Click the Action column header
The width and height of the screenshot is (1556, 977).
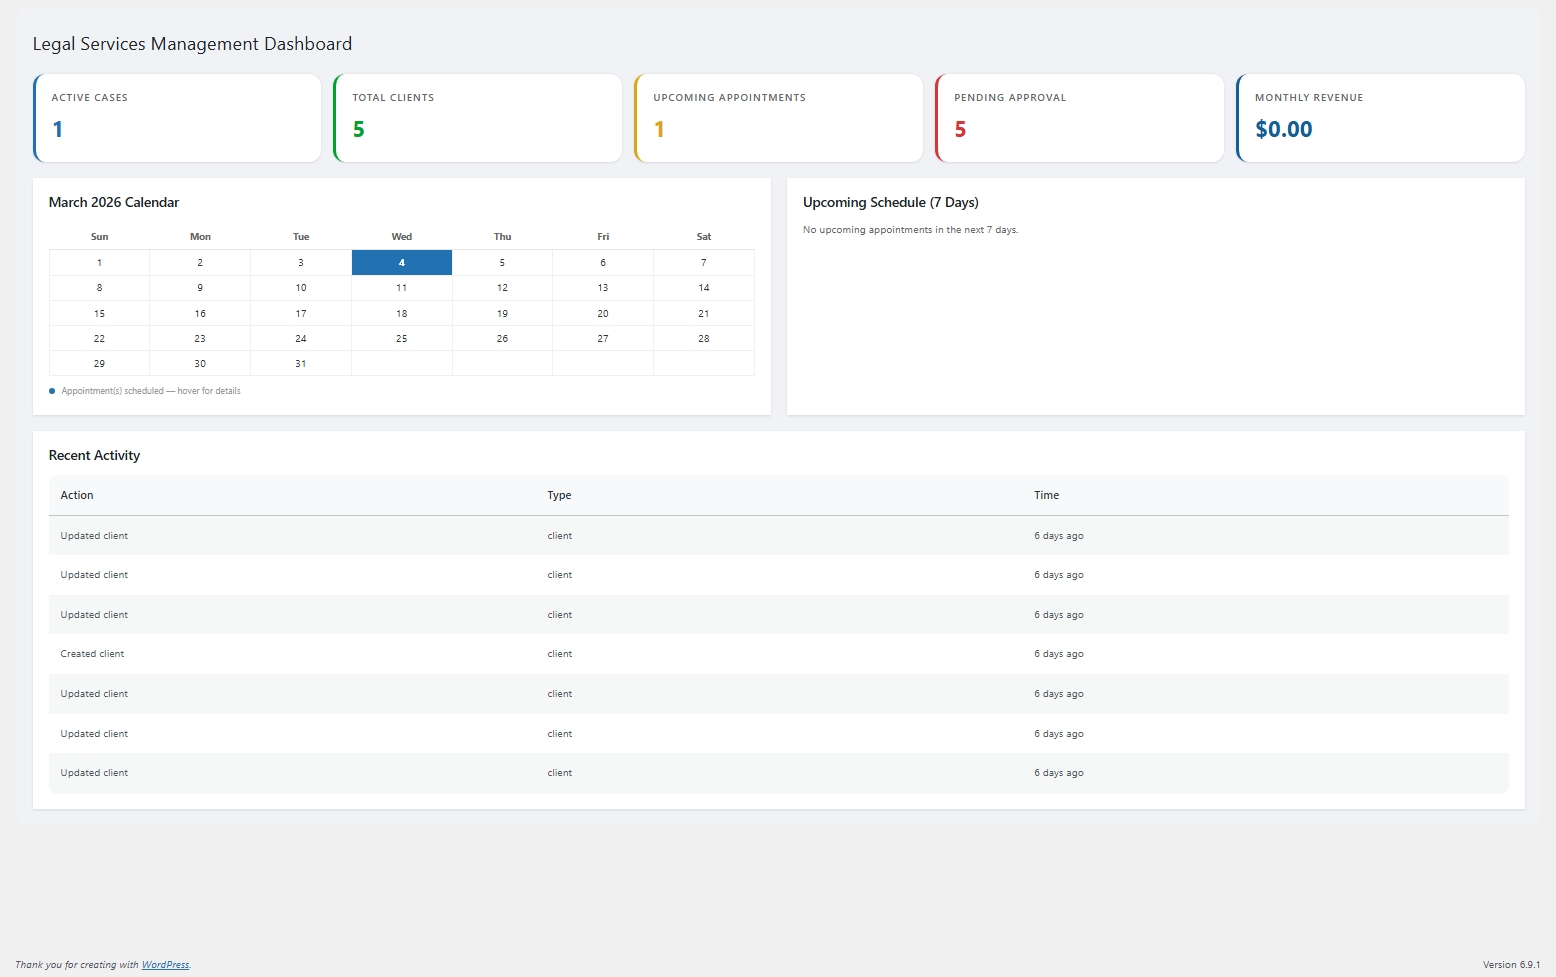(x=77, y=496)
